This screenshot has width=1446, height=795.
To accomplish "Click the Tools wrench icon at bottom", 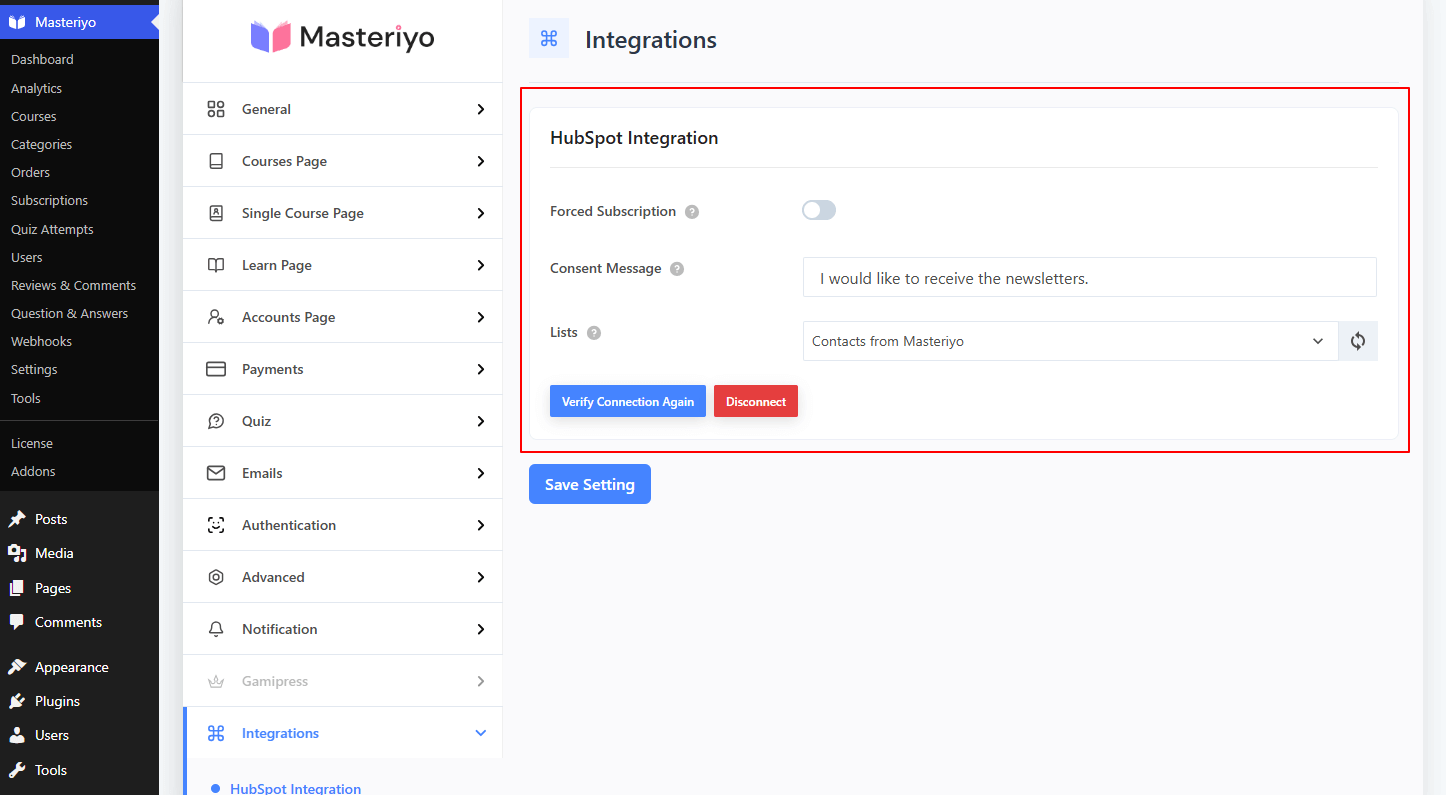I will coord(17,770).
